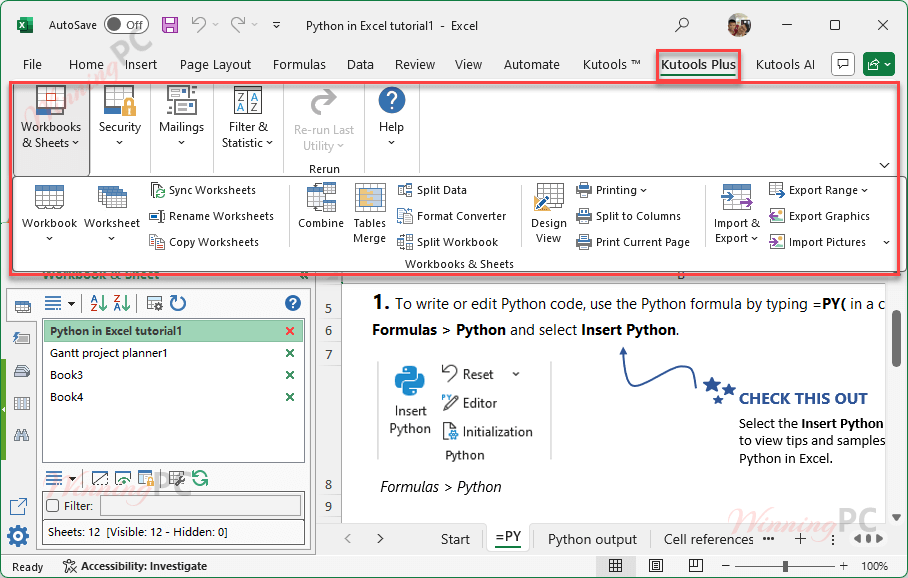This screenshot has height=578, width=908.
Task: Open the Page Layout ribbon tab
Action: [x=215, y=64]
